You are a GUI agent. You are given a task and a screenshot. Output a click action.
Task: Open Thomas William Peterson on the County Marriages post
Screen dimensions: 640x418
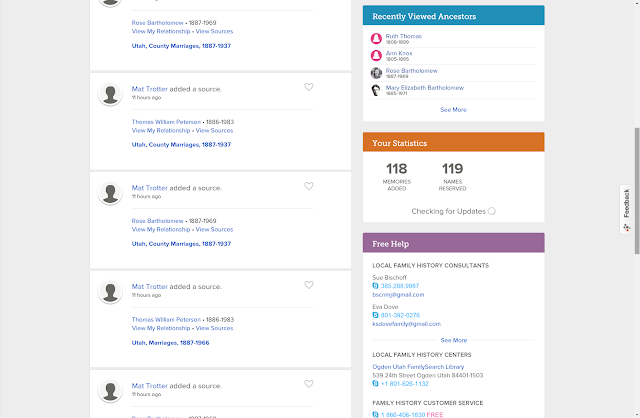tap(166, 122)
